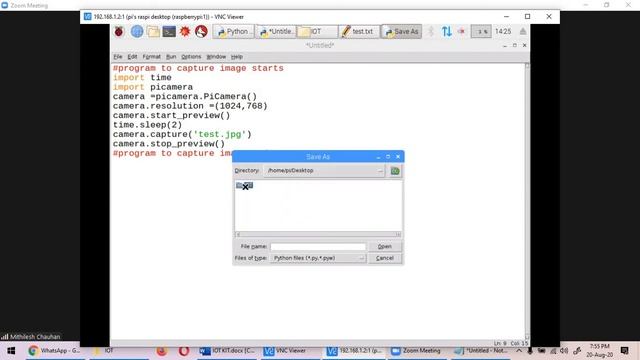
Task: Switch to VNC Viewer taskbar item
Action: pyautogui.click(x=291, y=351)
